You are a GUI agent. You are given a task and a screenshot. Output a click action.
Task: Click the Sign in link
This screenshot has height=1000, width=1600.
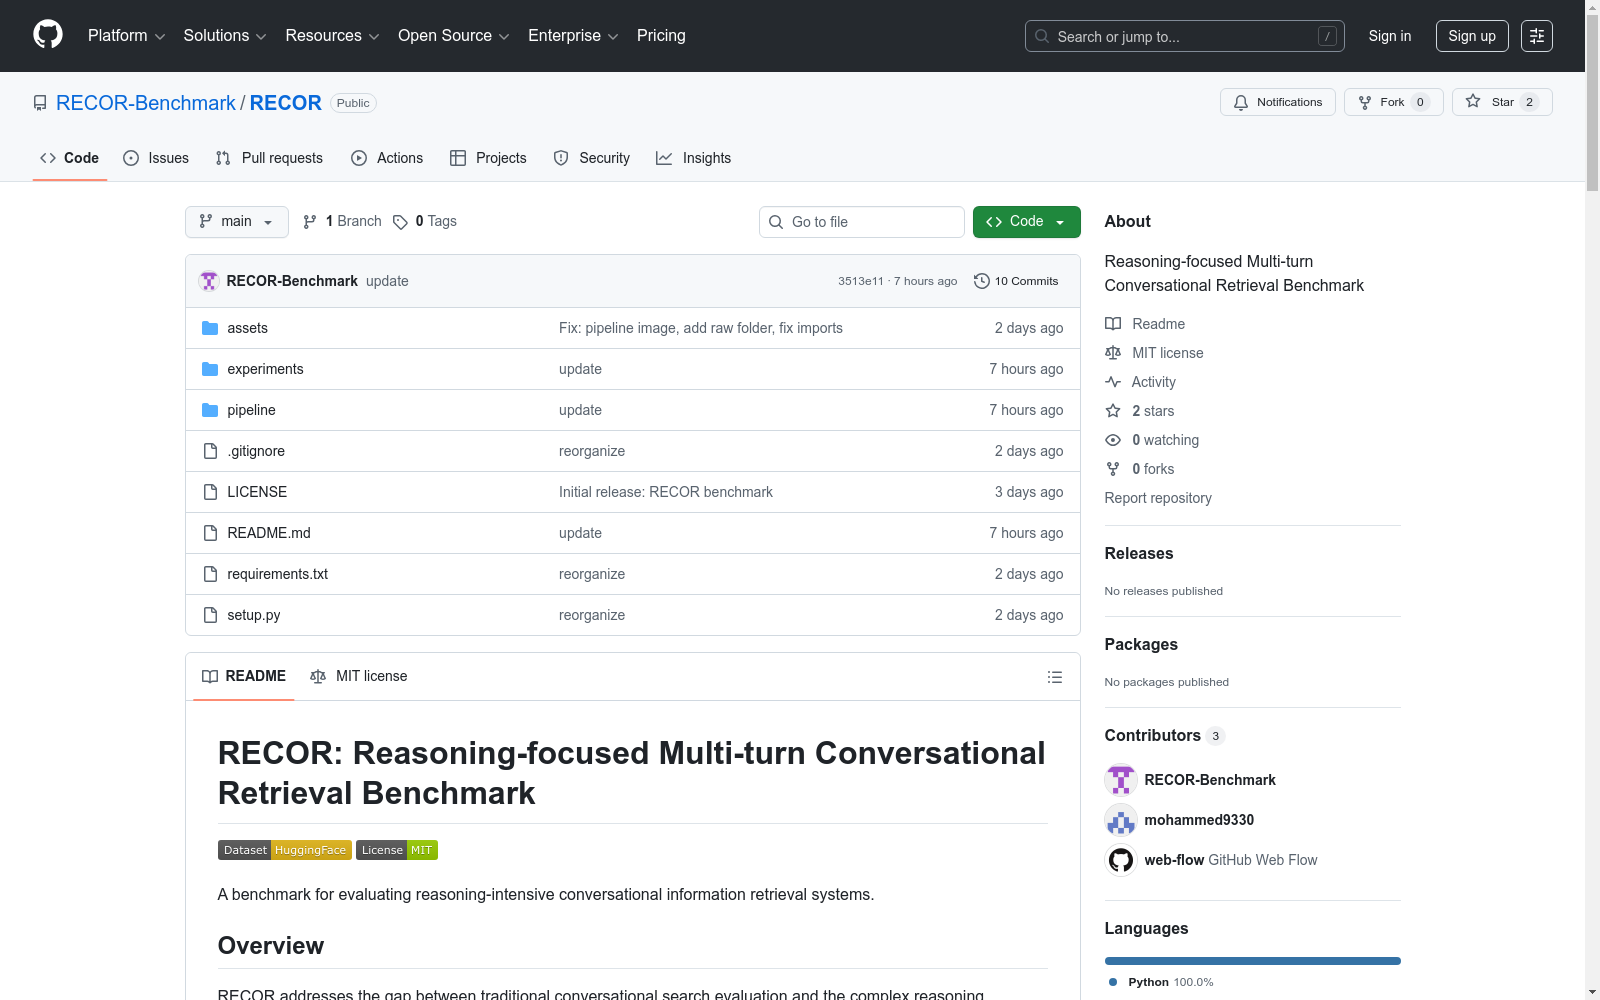(x=1390, y=36)
